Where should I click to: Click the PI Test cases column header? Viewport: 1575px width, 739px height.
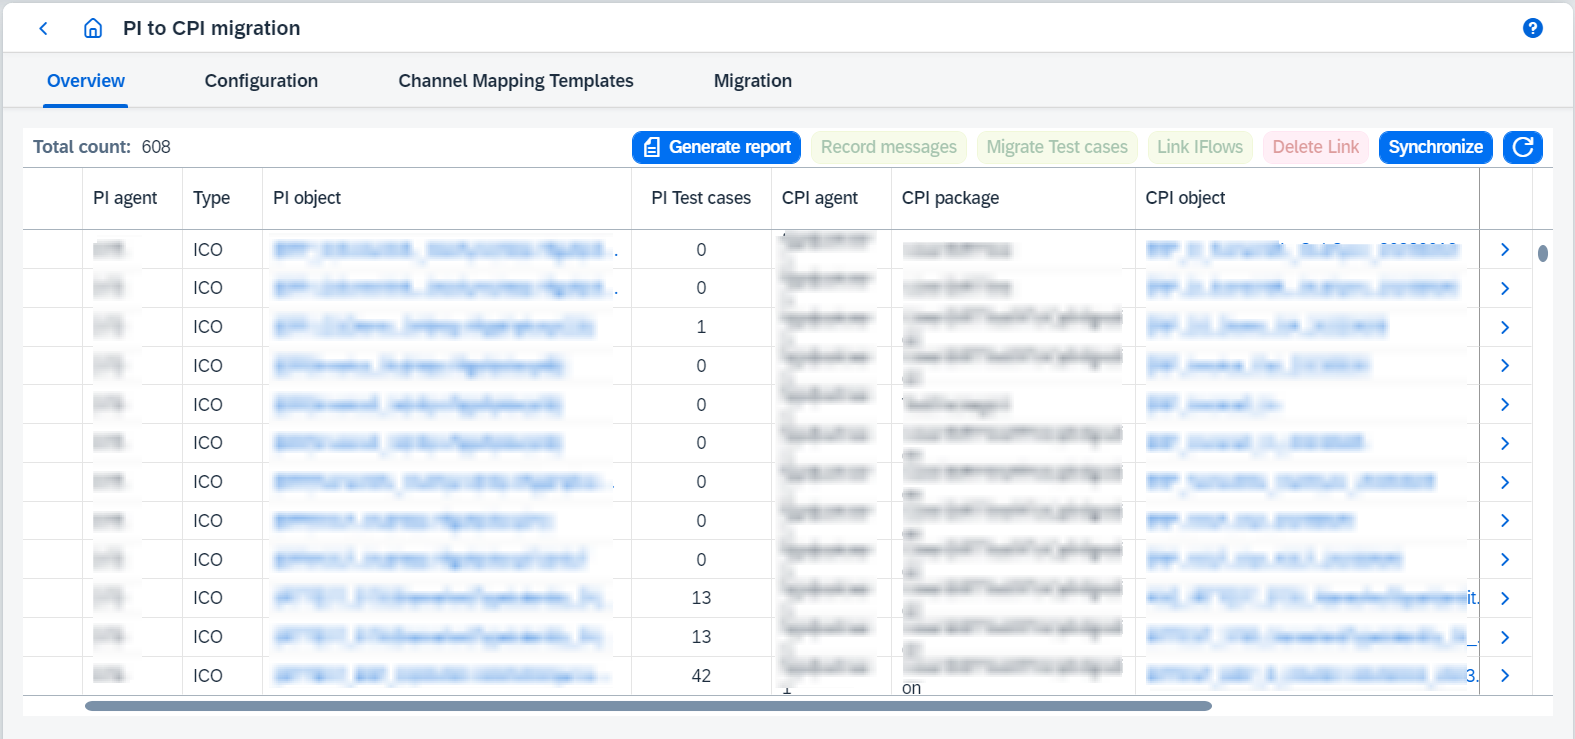point(701,198)
